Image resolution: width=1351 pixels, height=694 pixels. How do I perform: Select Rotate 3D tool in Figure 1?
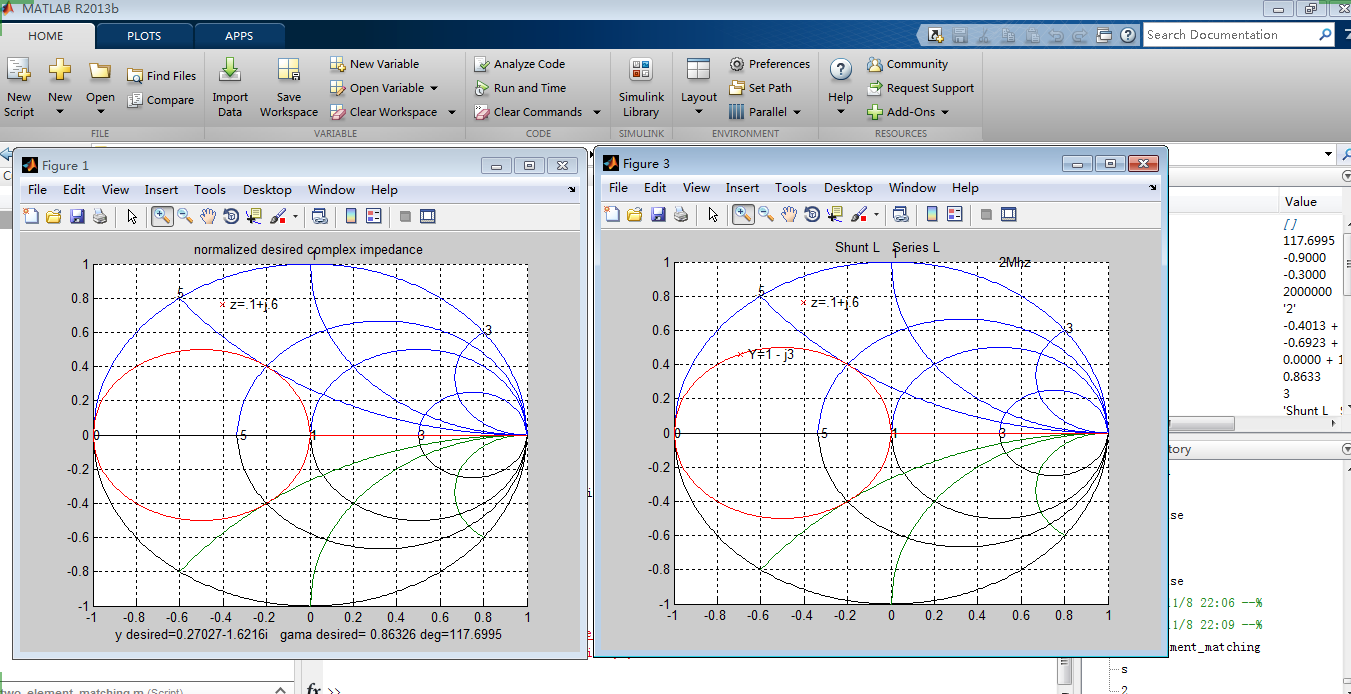point(231,216)
